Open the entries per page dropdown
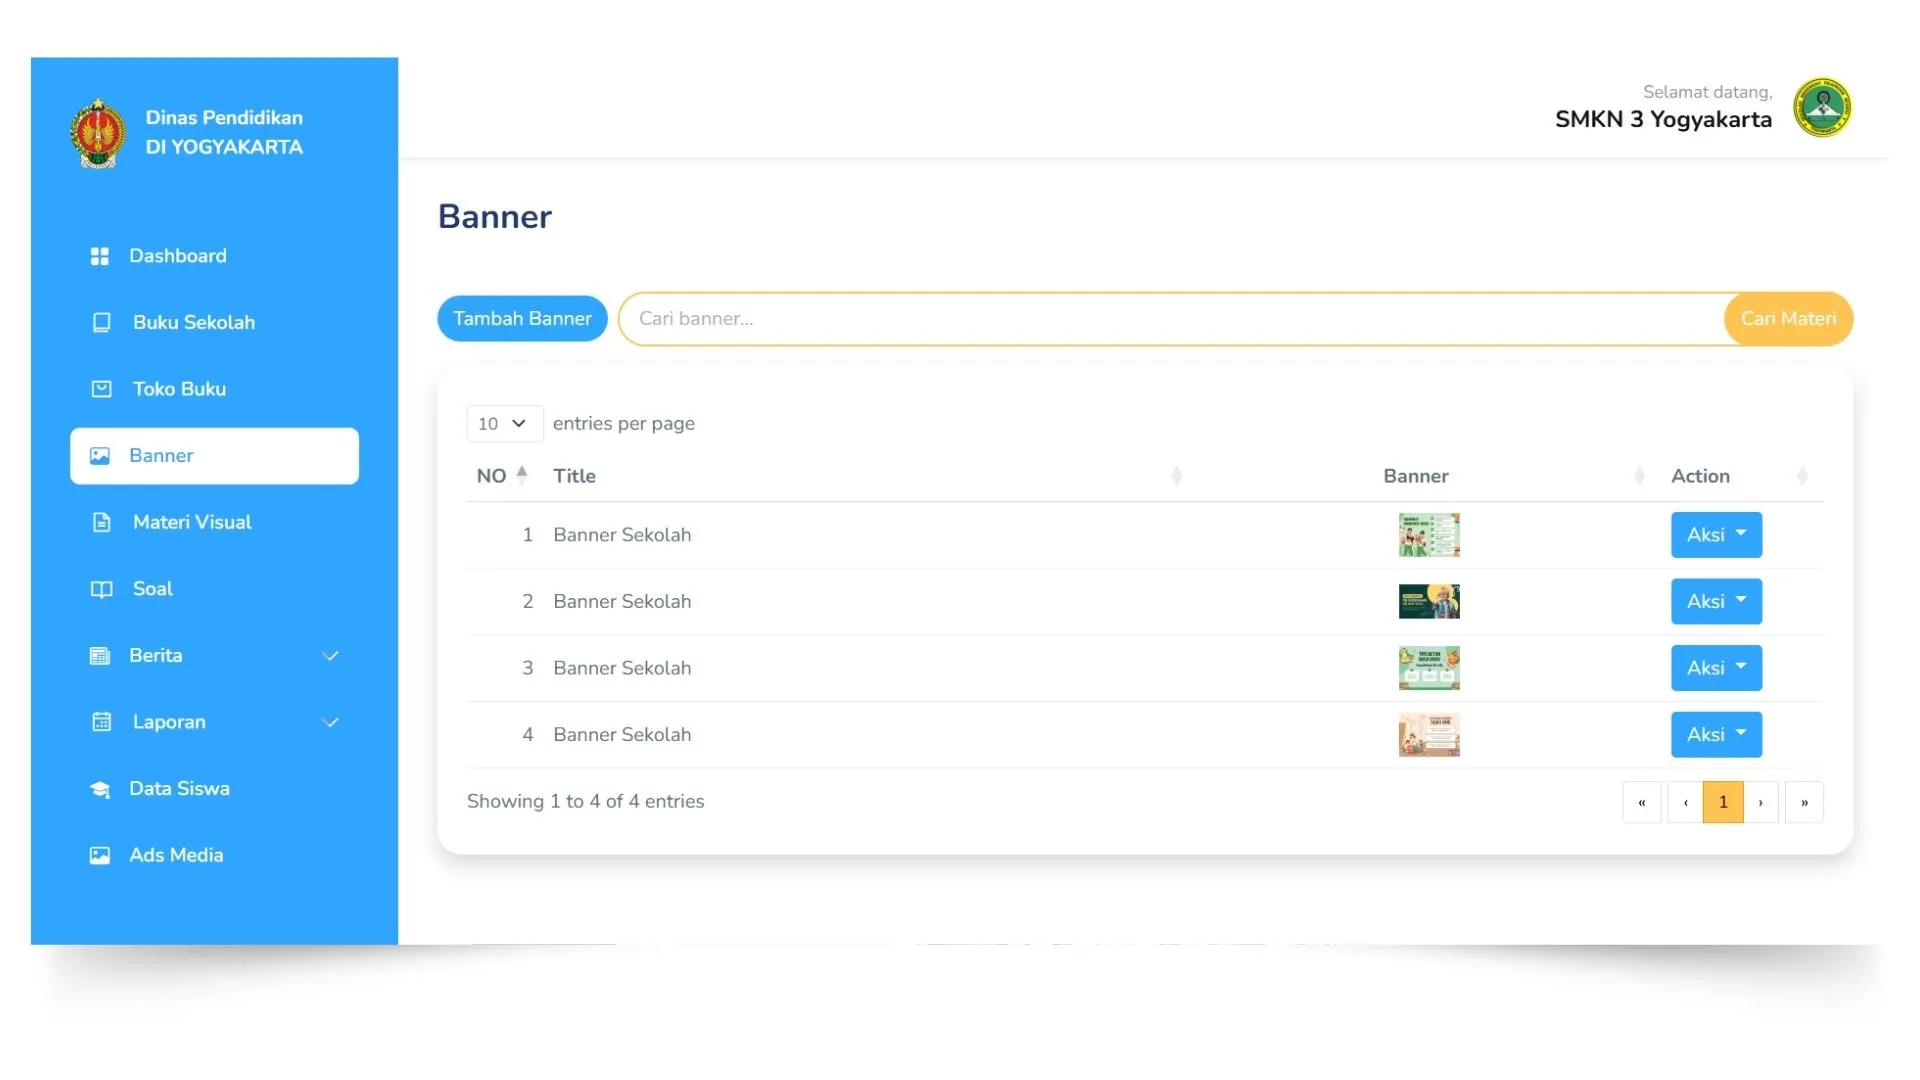1920x1080 pixels. (504, 423)
